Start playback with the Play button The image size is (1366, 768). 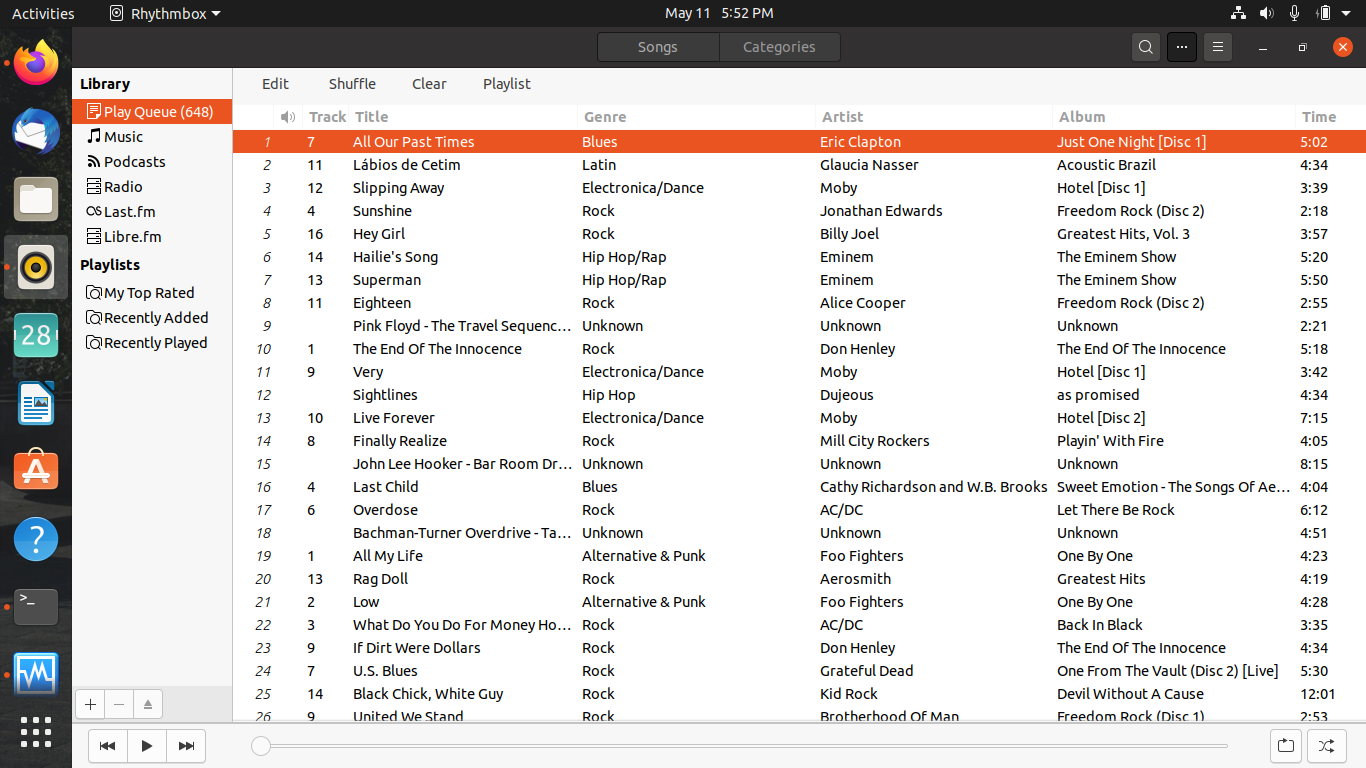pyautogui.click(x=147, y=746)
